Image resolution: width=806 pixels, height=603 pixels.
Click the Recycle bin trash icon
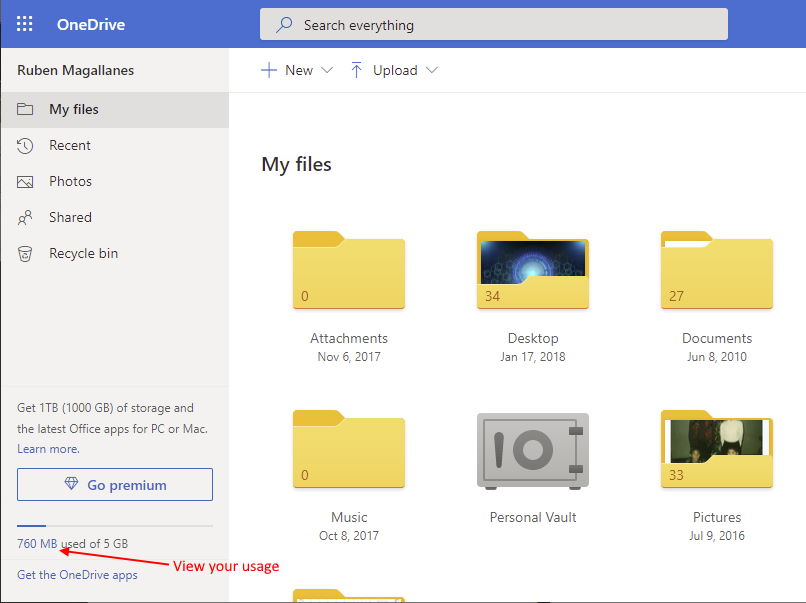[x=25, y=253]
